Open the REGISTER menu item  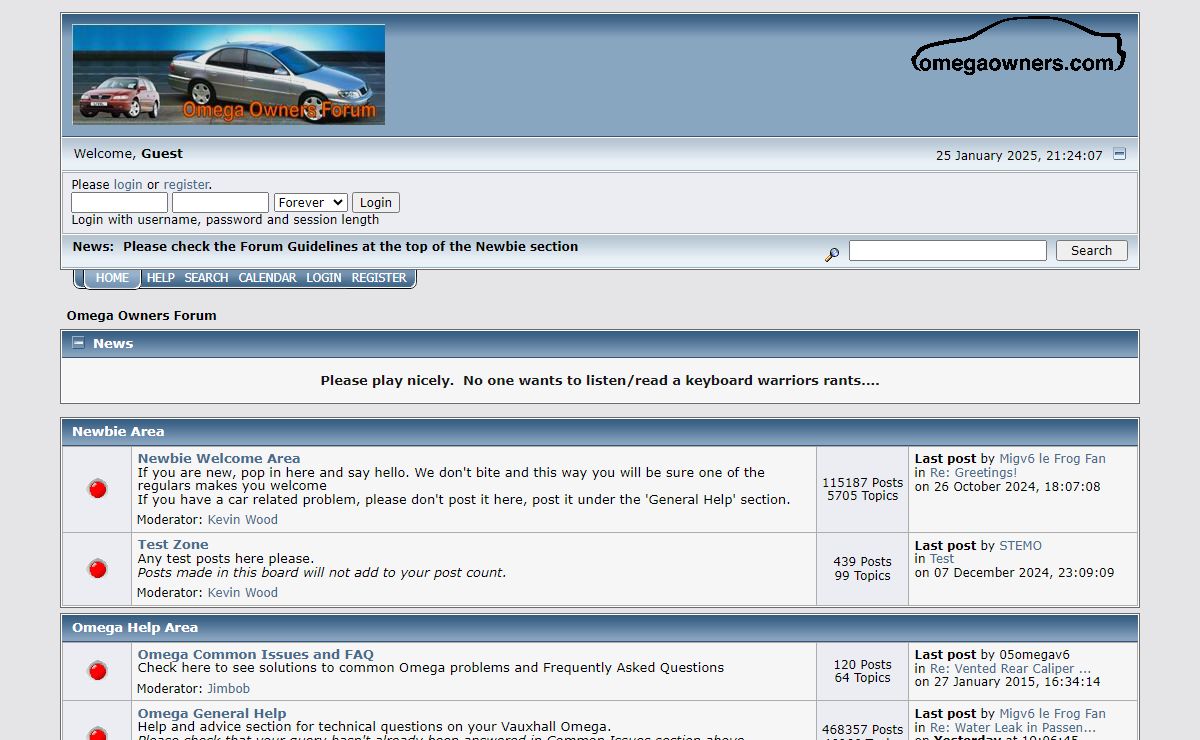[379, 278]
